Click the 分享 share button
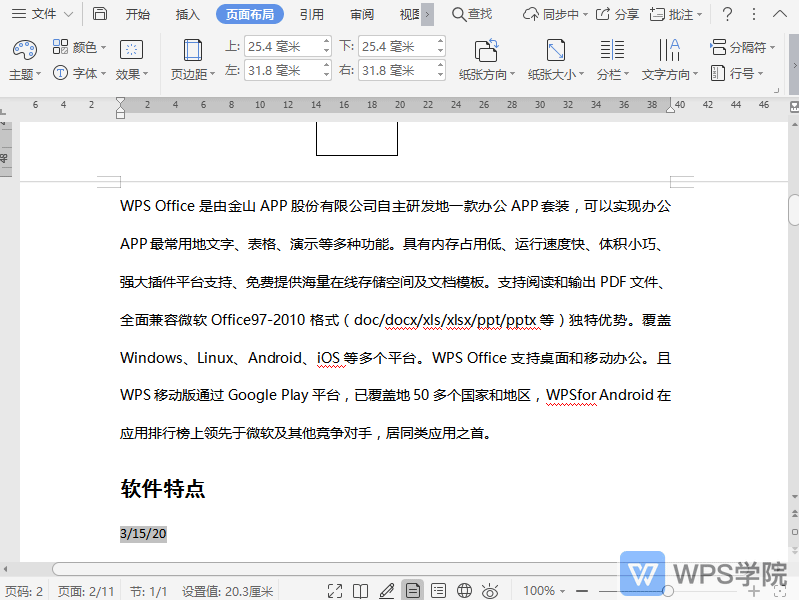 click(617, 14)
